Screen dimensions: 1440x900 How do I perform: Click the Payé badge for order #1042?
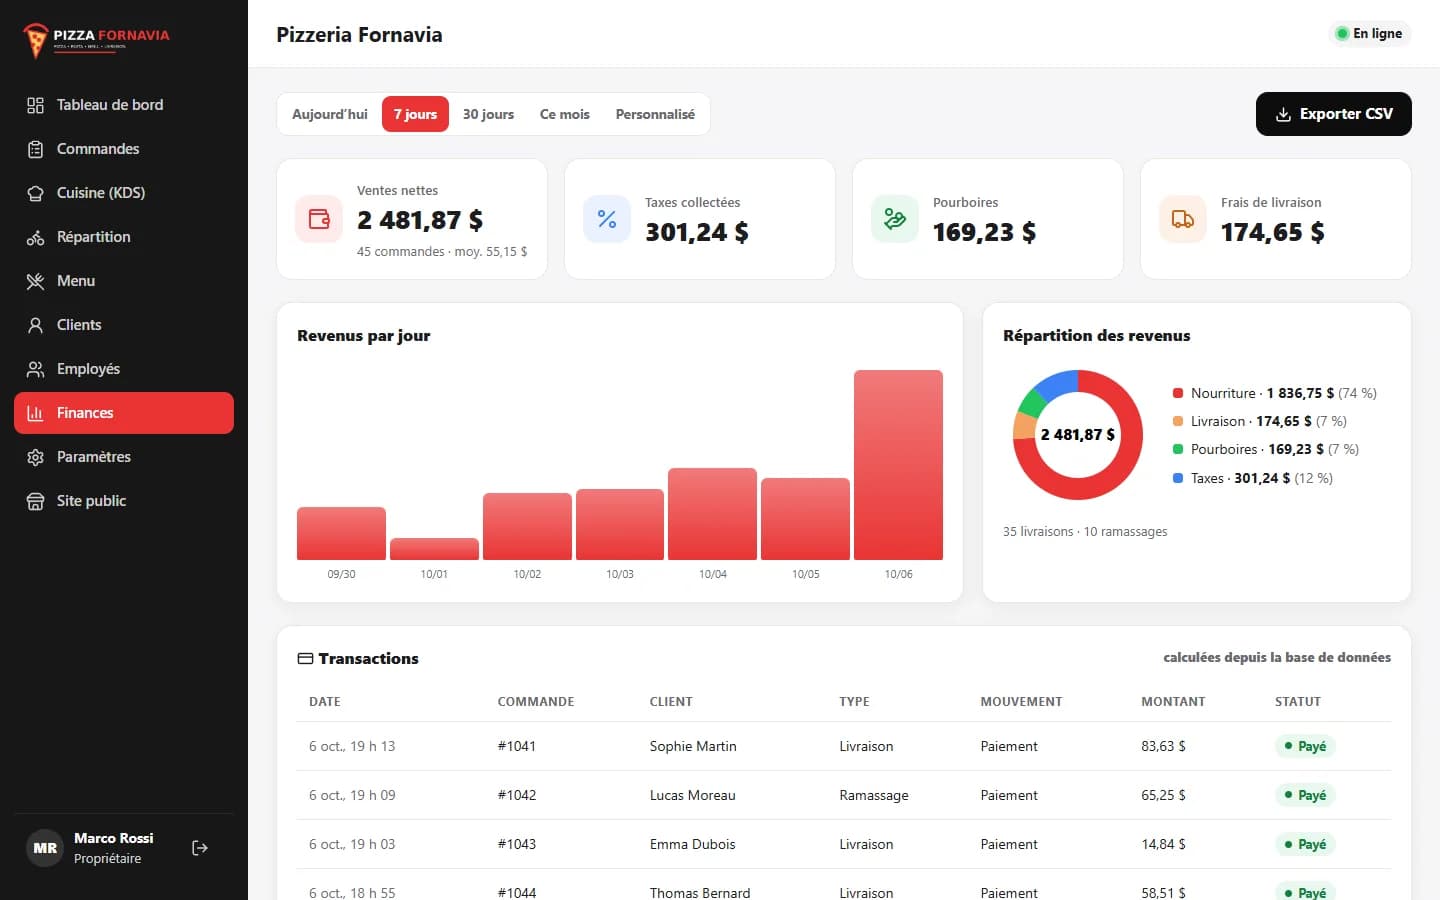[x=1305, y=795]
